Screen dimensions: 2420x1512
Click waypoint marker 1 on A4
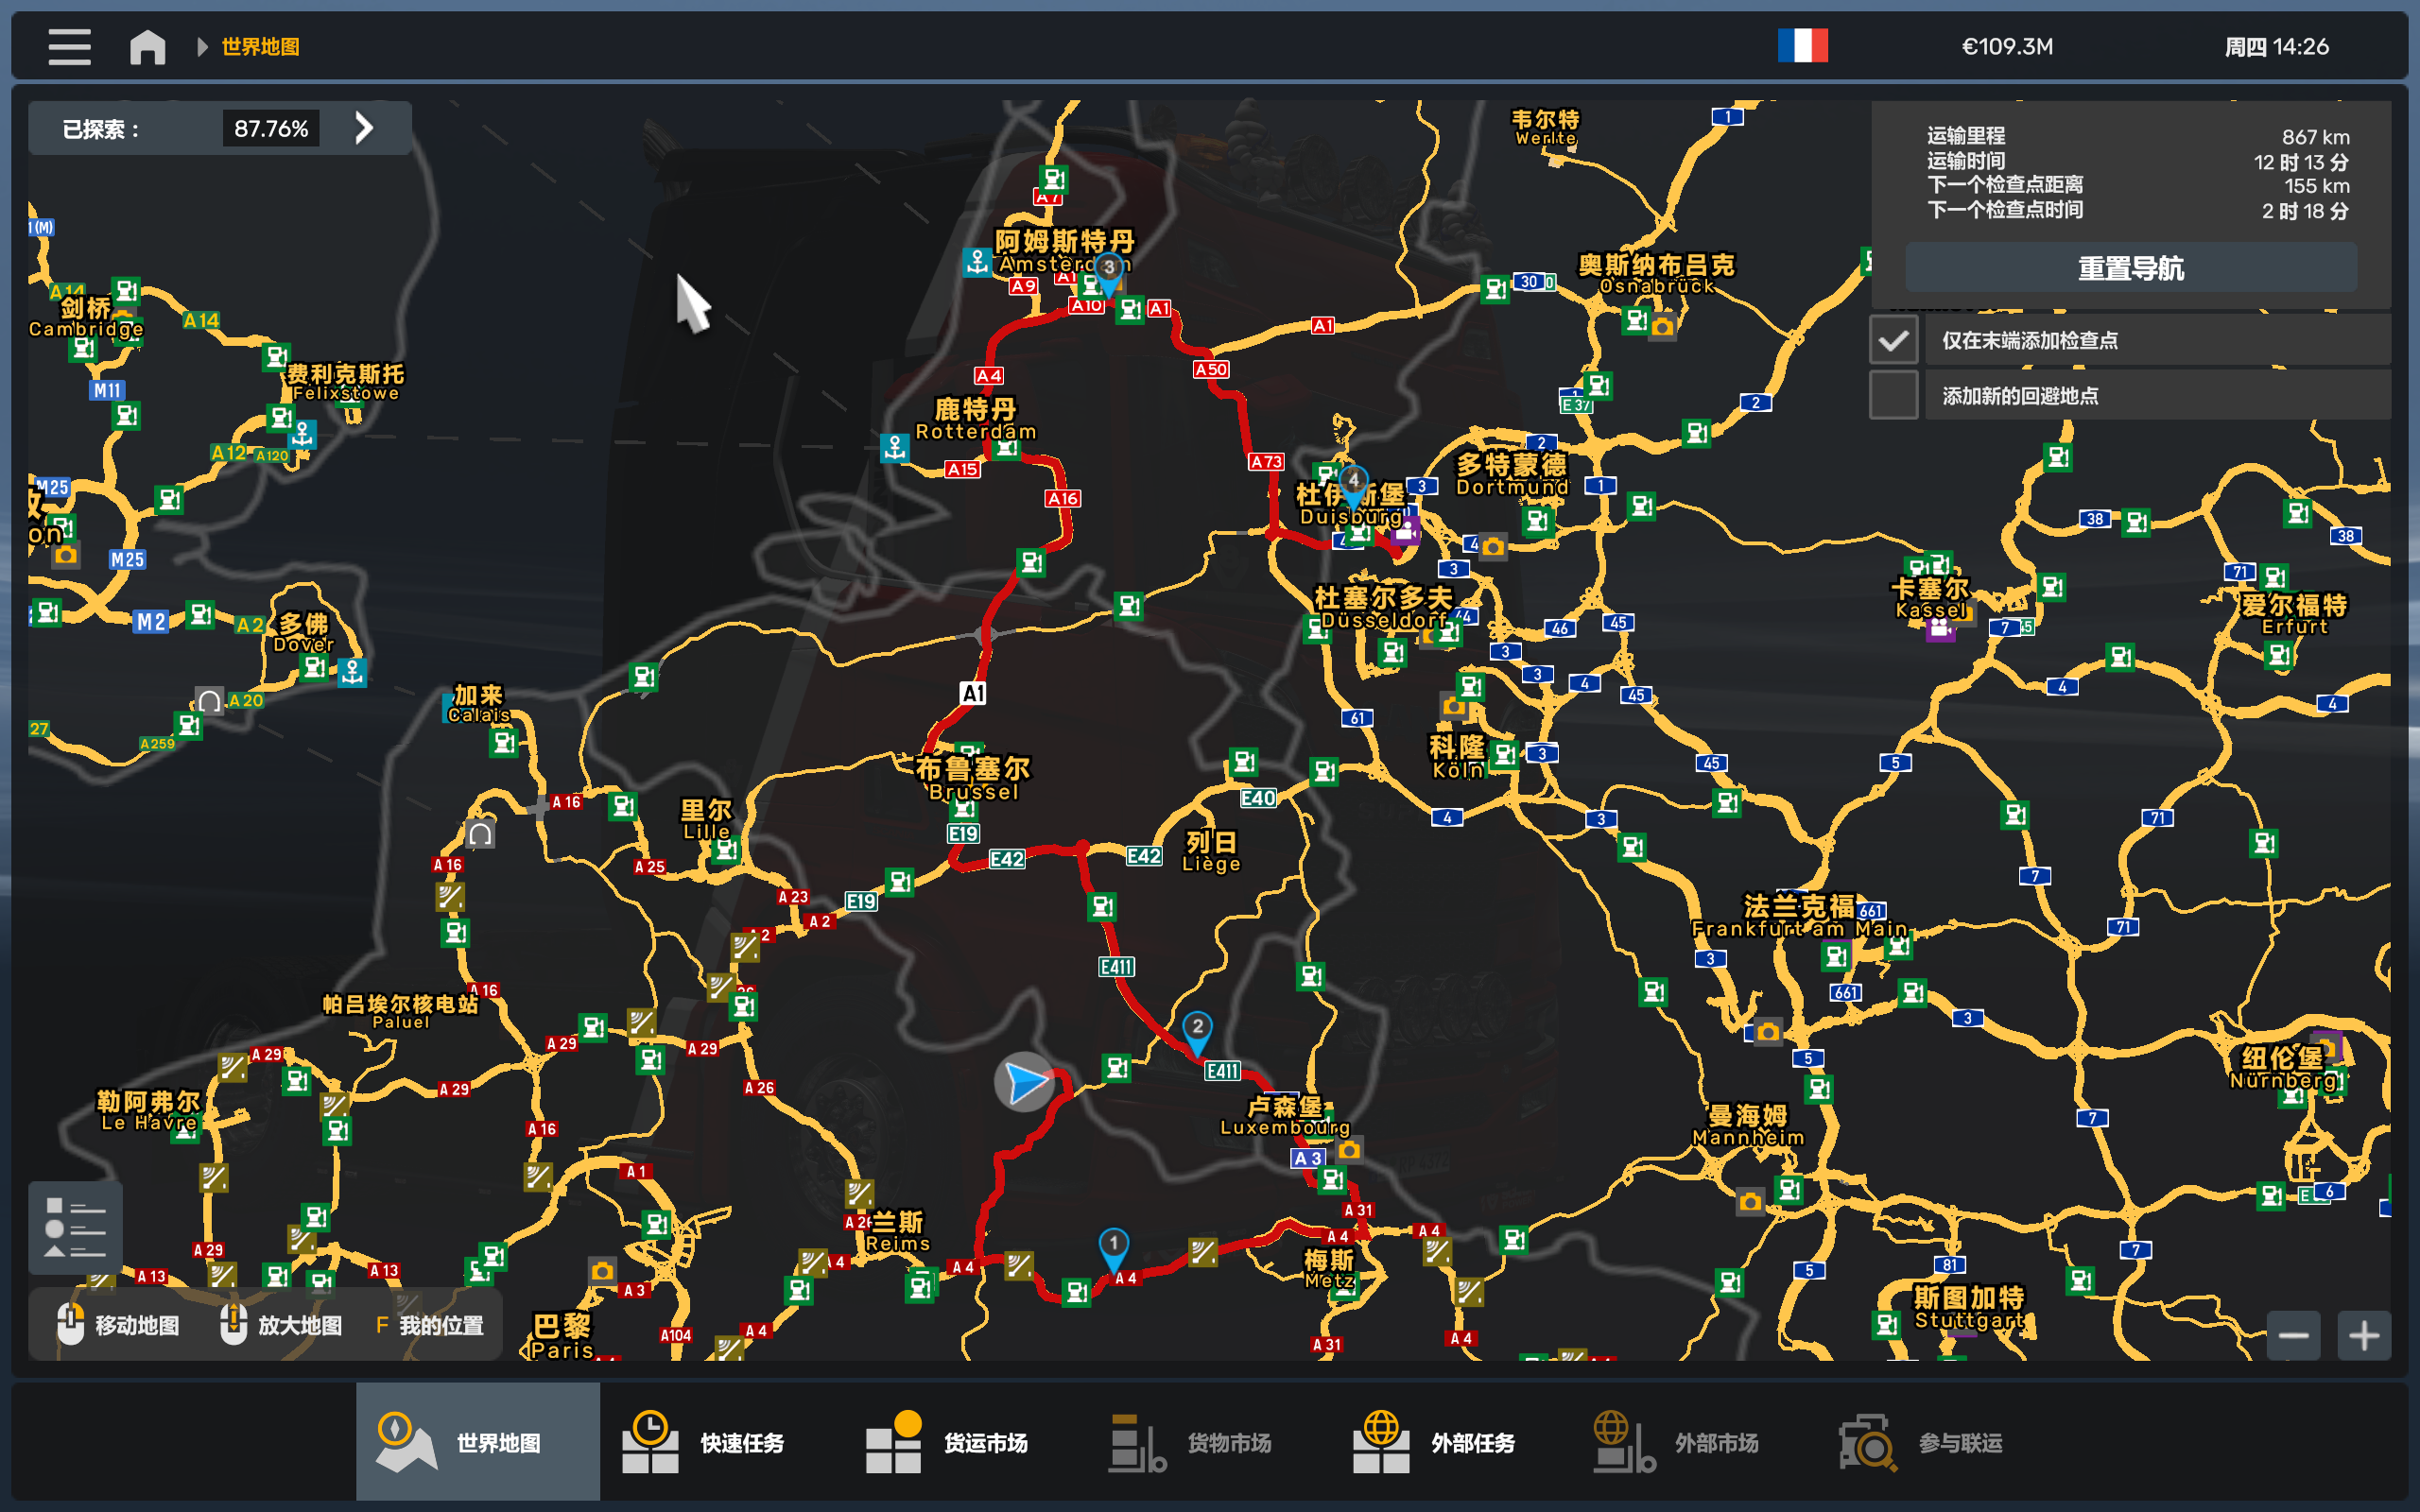1113,1246
